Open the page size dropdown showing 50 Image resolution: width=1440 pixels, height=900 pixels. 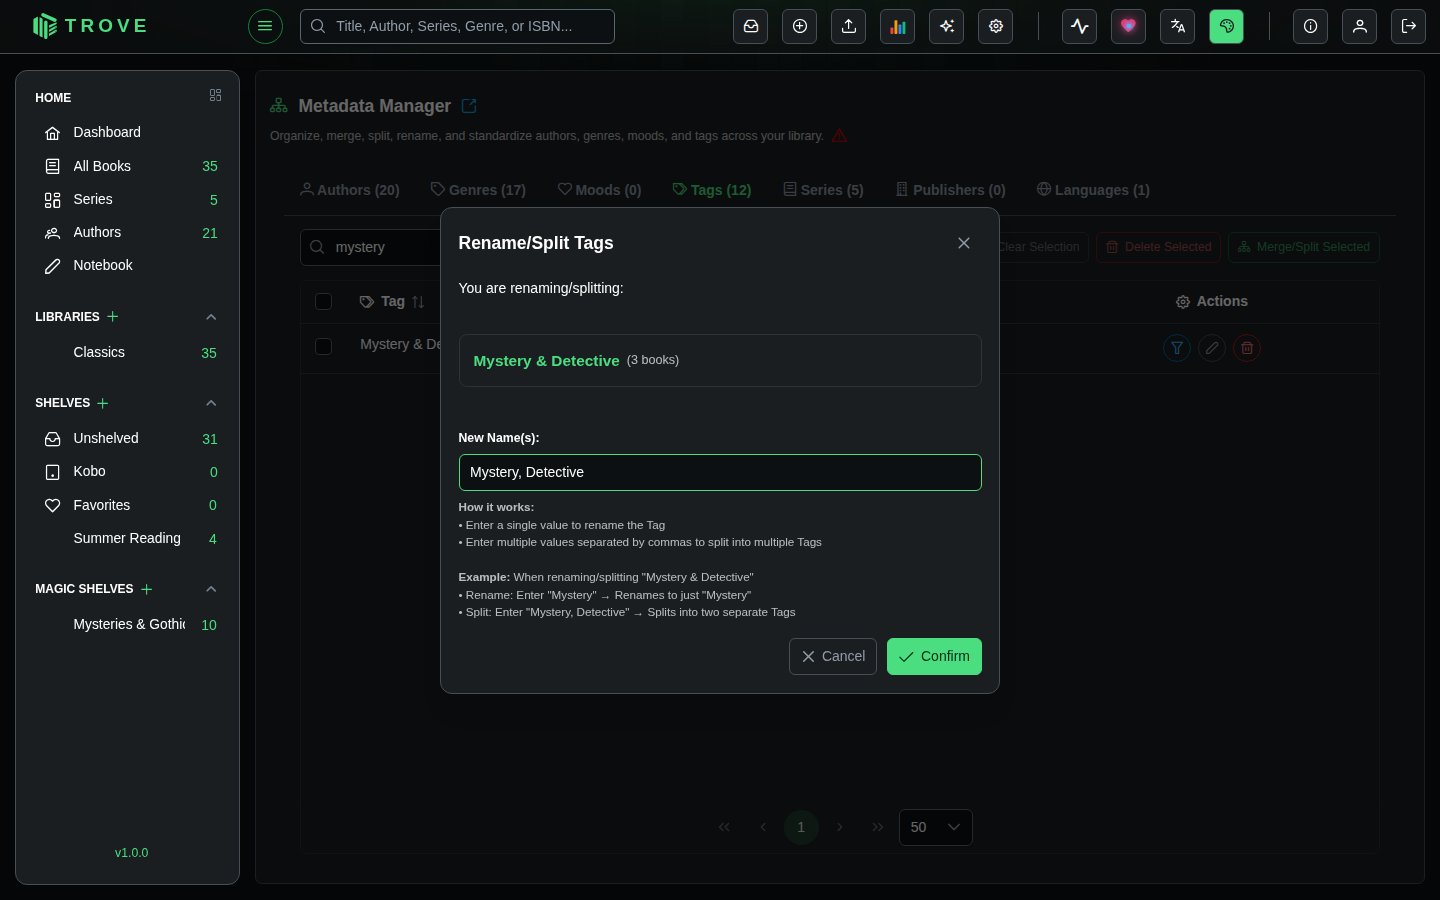click(x=936, y=827)
